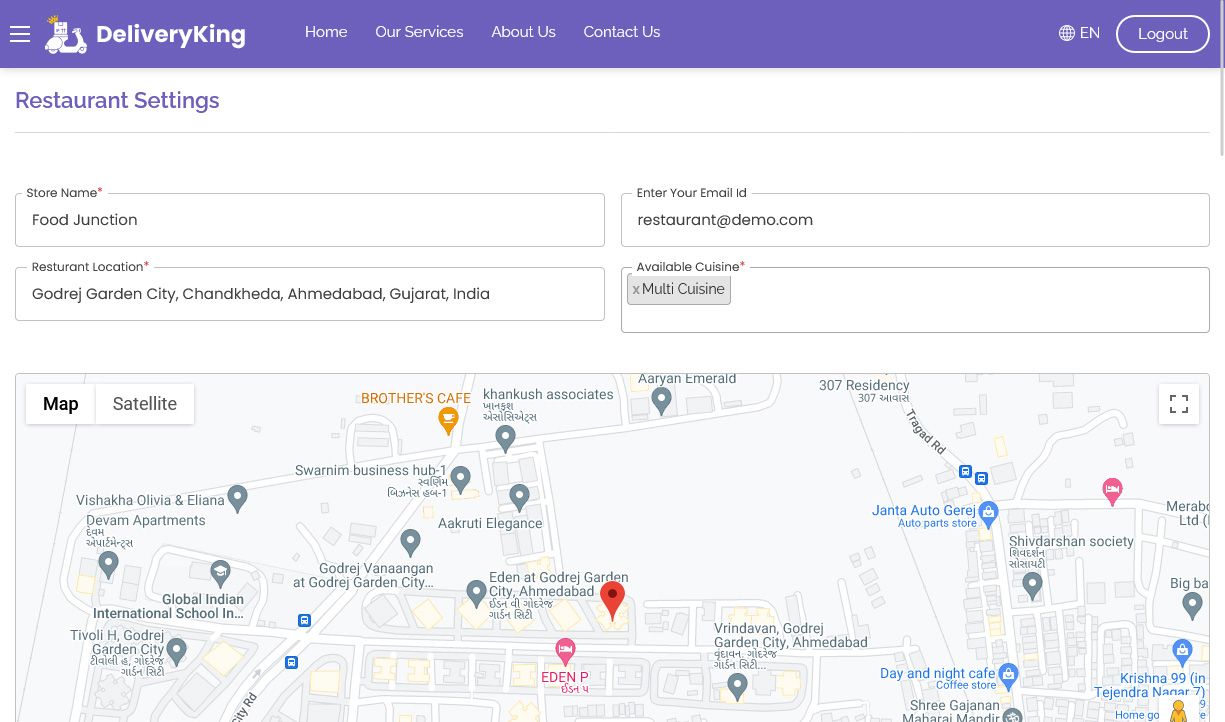The width and height of the screenshot is (1225, 722).
Task: Click the Devam Apartments map pin
Action: click(109, 565)
